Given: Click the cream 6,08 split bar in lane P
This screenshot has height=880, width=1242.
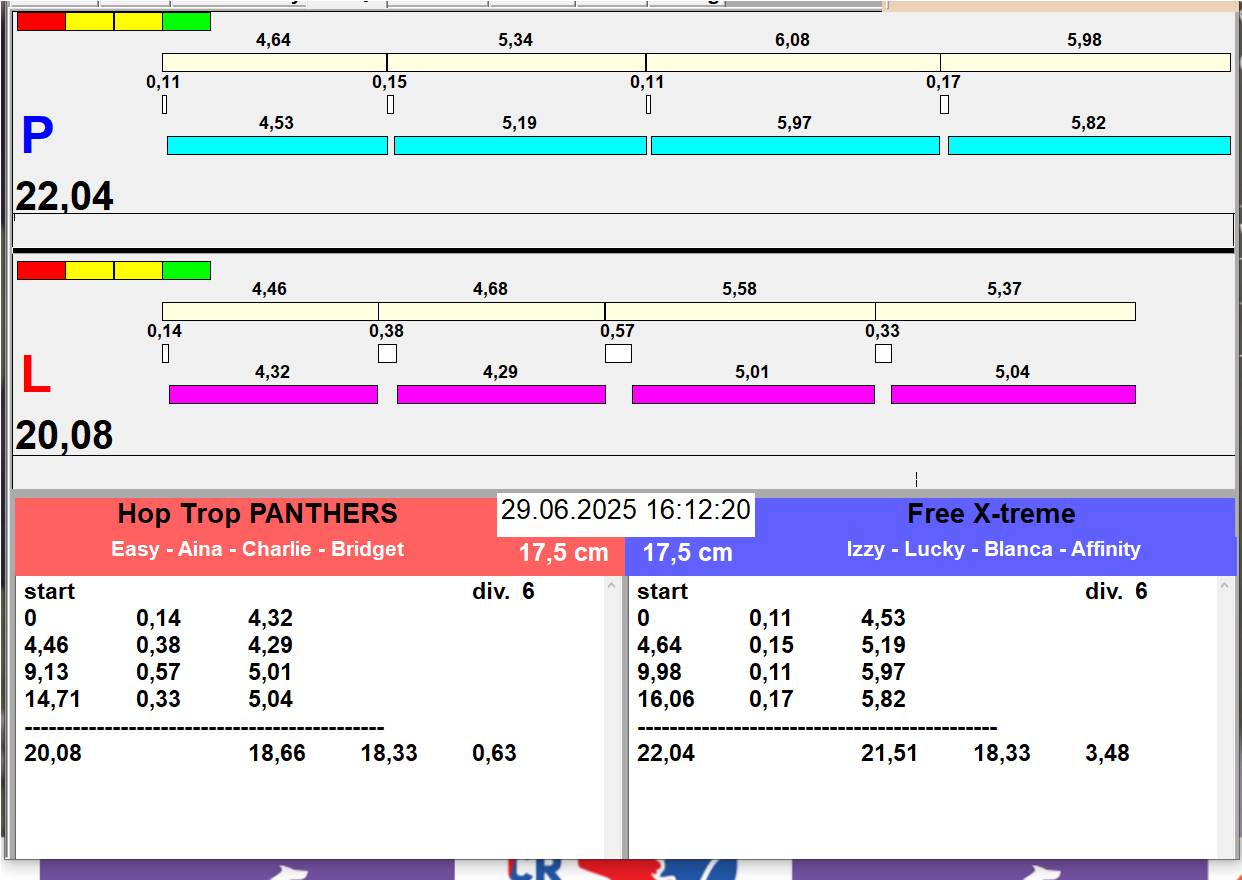Looking at the screenshot, I should pyautogui.click(x=792, y=62).
